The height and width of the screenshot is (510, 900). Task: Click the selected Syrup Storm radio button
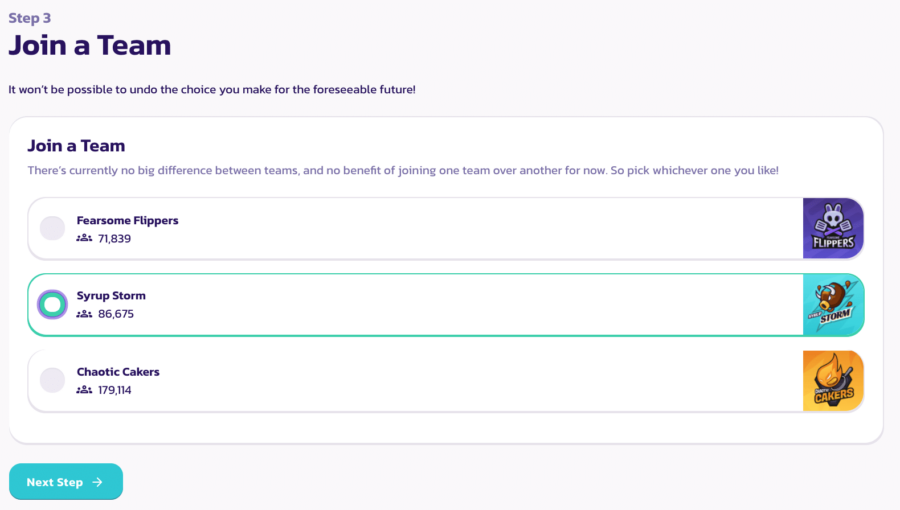pyautogui.click(x=52, y=304)
